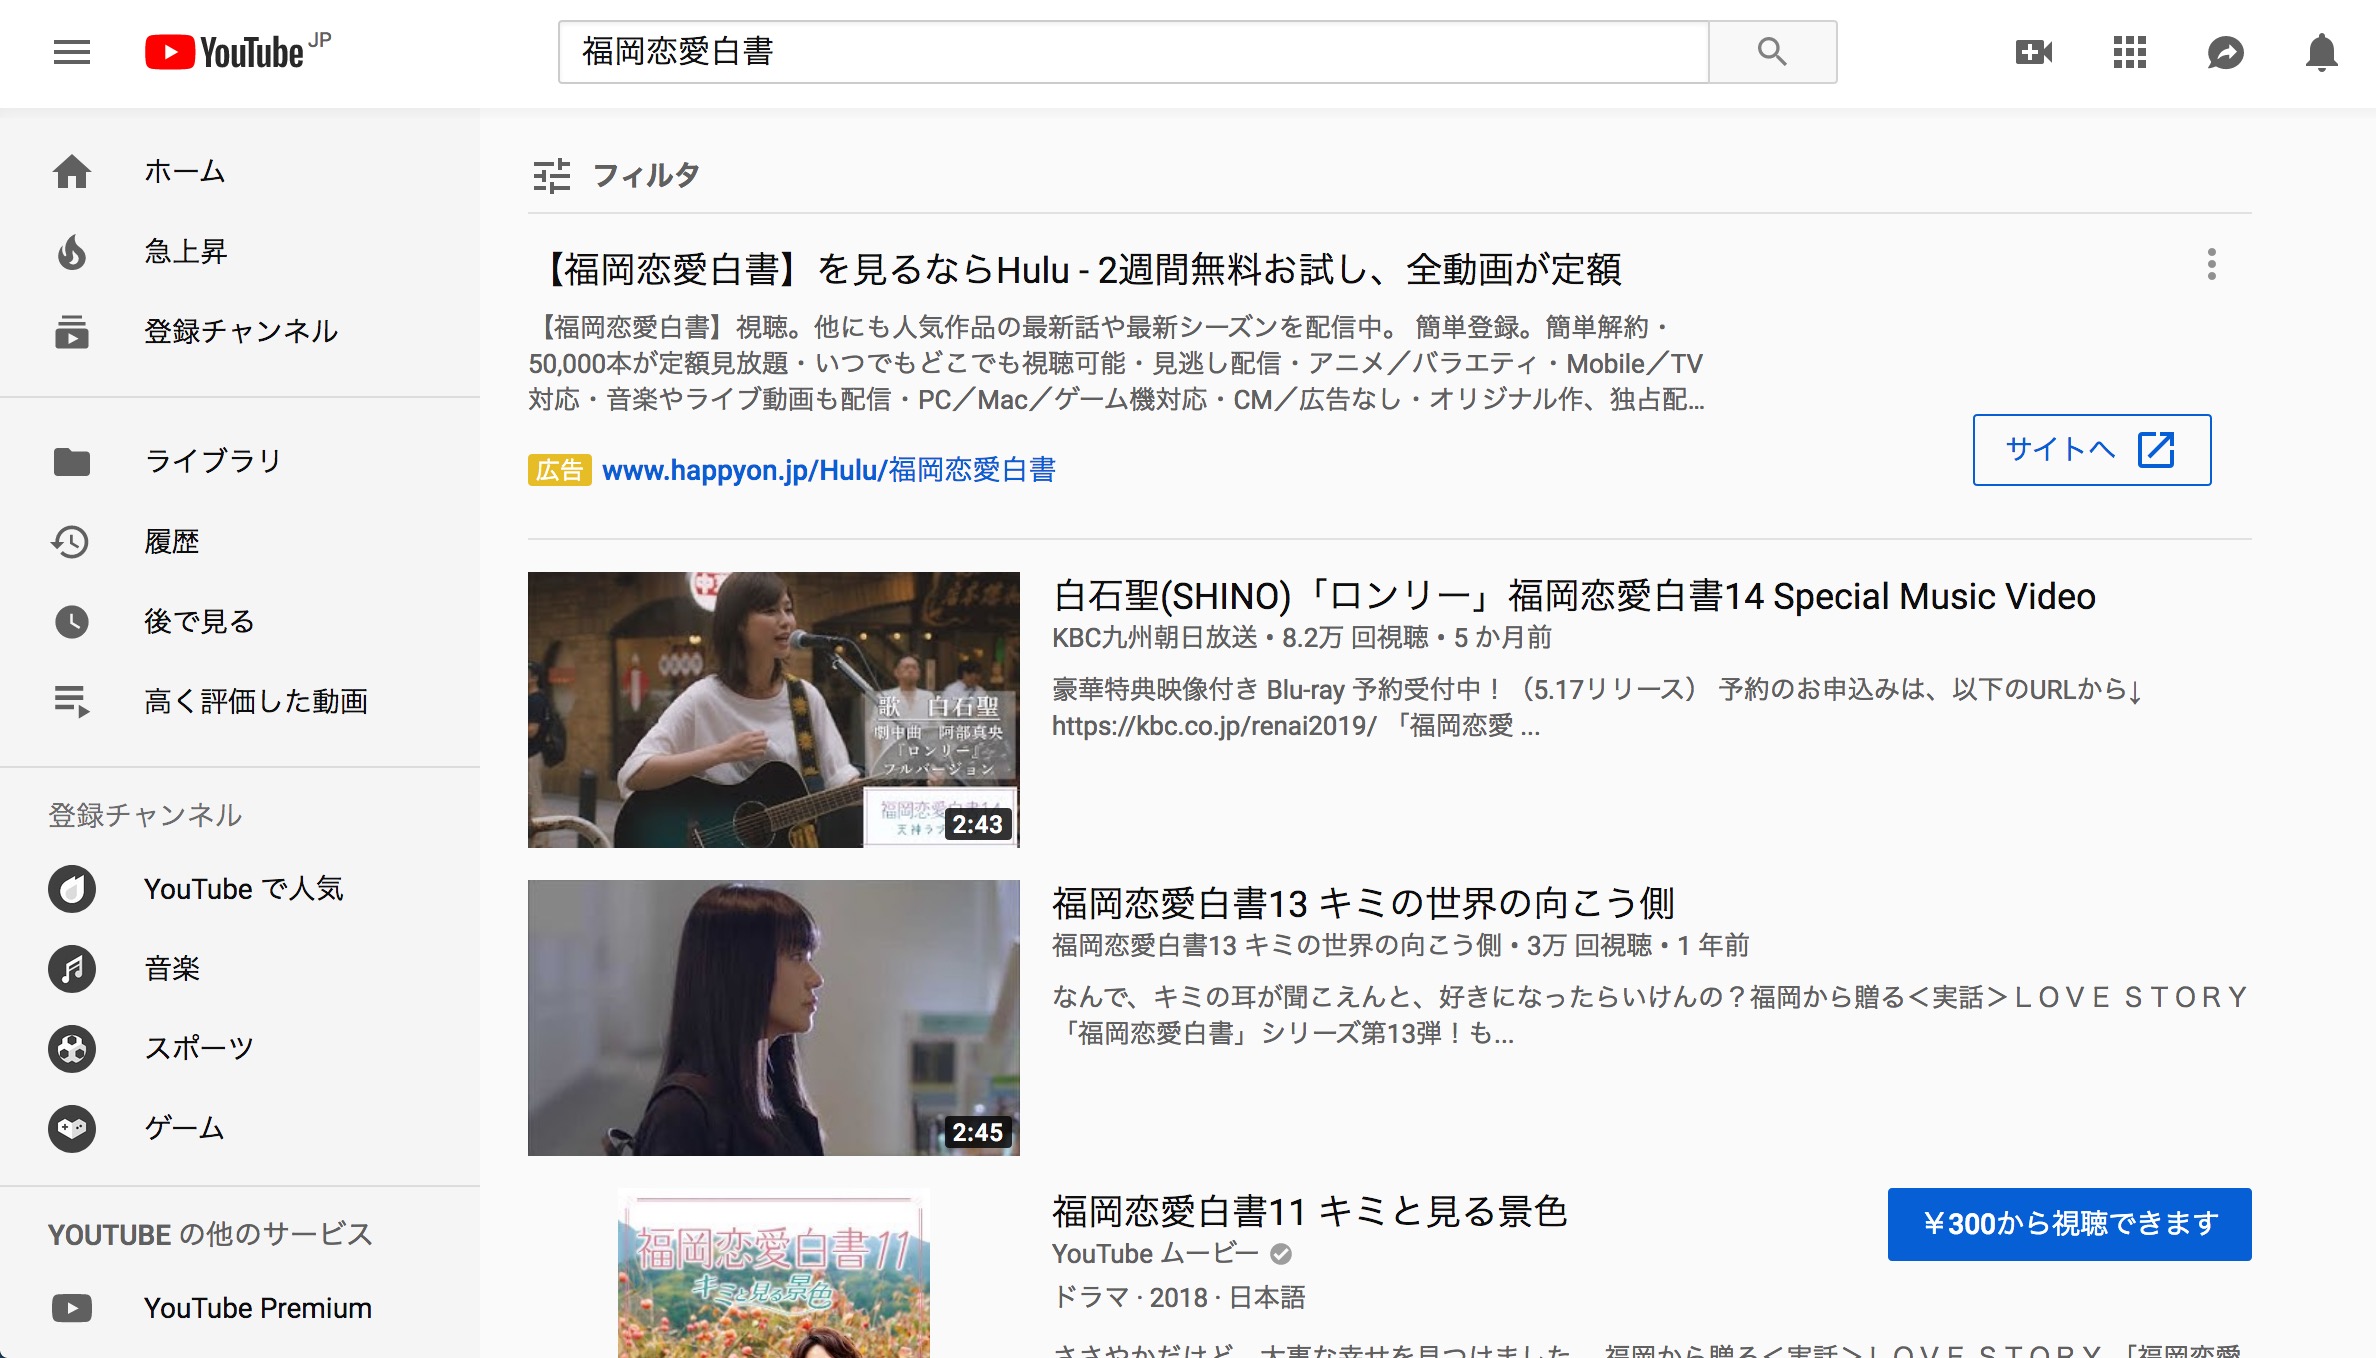Expand the フィルタ filter options
Viewport: 2376px width, 1358px height.
pos(616,175)
